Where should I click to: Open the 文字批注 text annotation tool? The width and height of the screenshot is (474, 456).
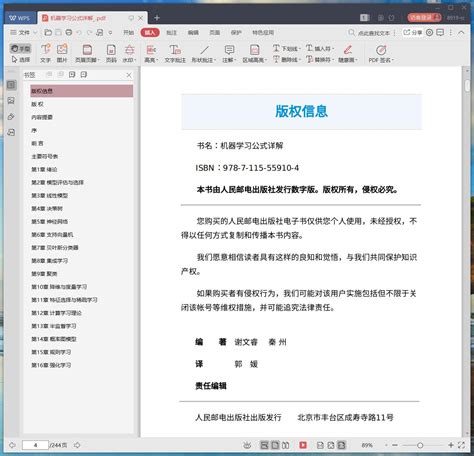(x=175, y=53)
